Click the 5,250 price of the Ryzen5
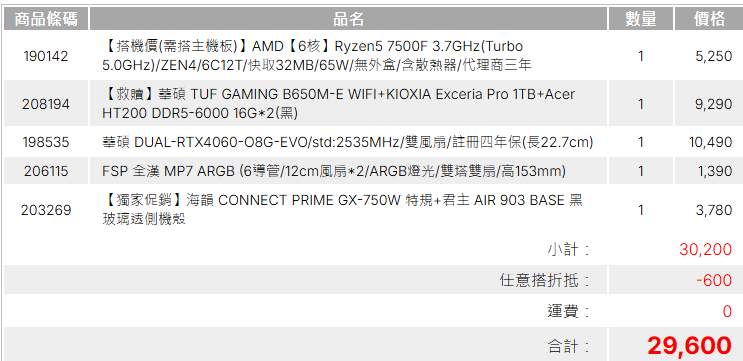The height and width of the screenshot is (361, 743). pyautogui.click(x=714, y=56)
